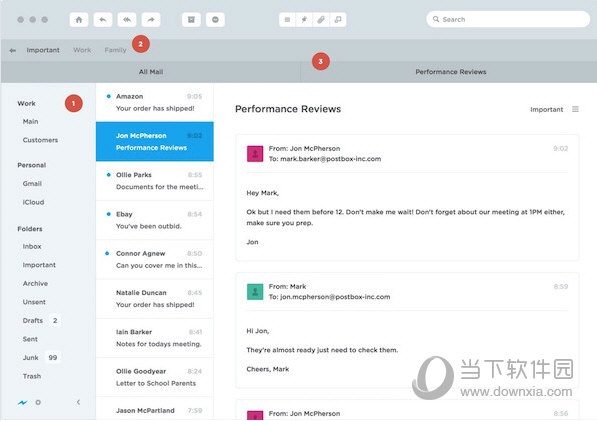This screenshot has width=597, height=421.
Task: Switch to the All Mail tab
Action: [151, 72]
